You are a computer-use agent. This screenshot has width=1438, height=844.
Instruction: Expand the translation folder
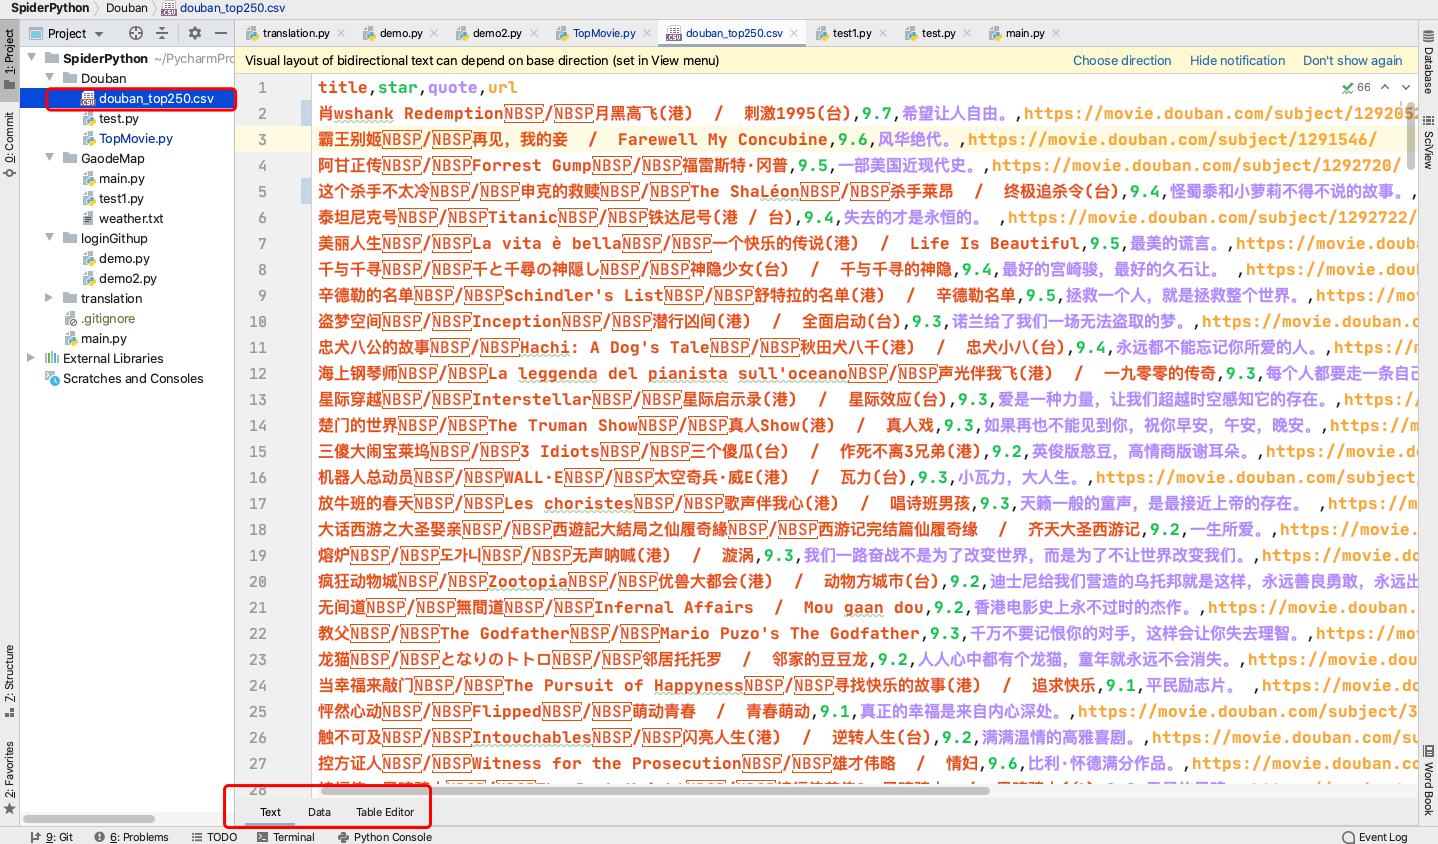50,298
